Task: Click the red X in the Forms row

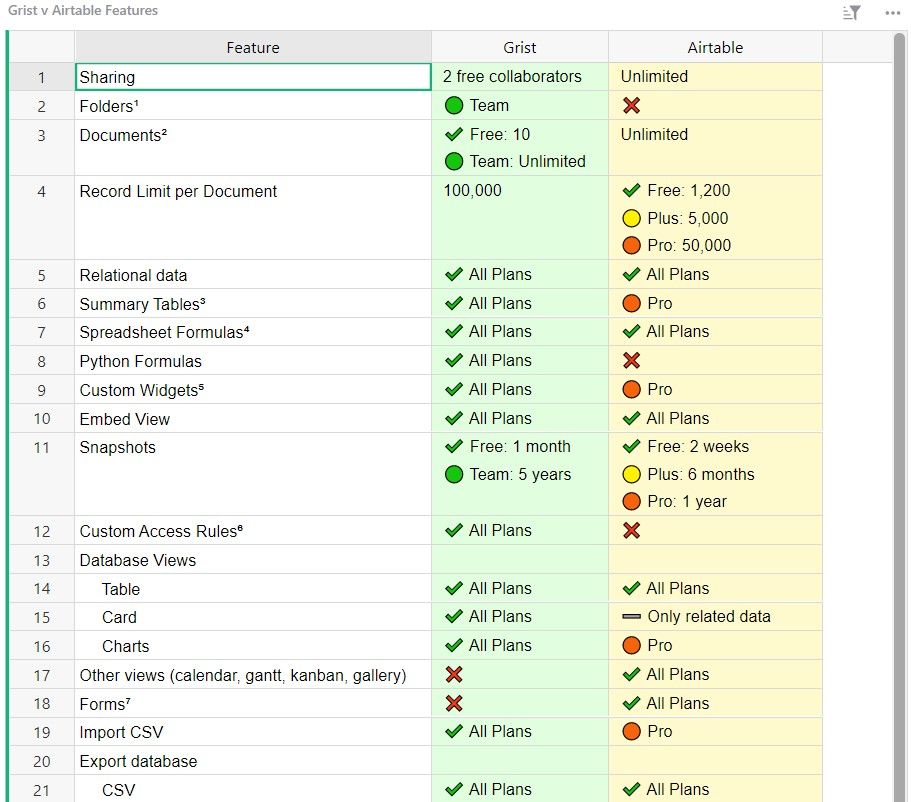Action: click(x=454, y=703)
